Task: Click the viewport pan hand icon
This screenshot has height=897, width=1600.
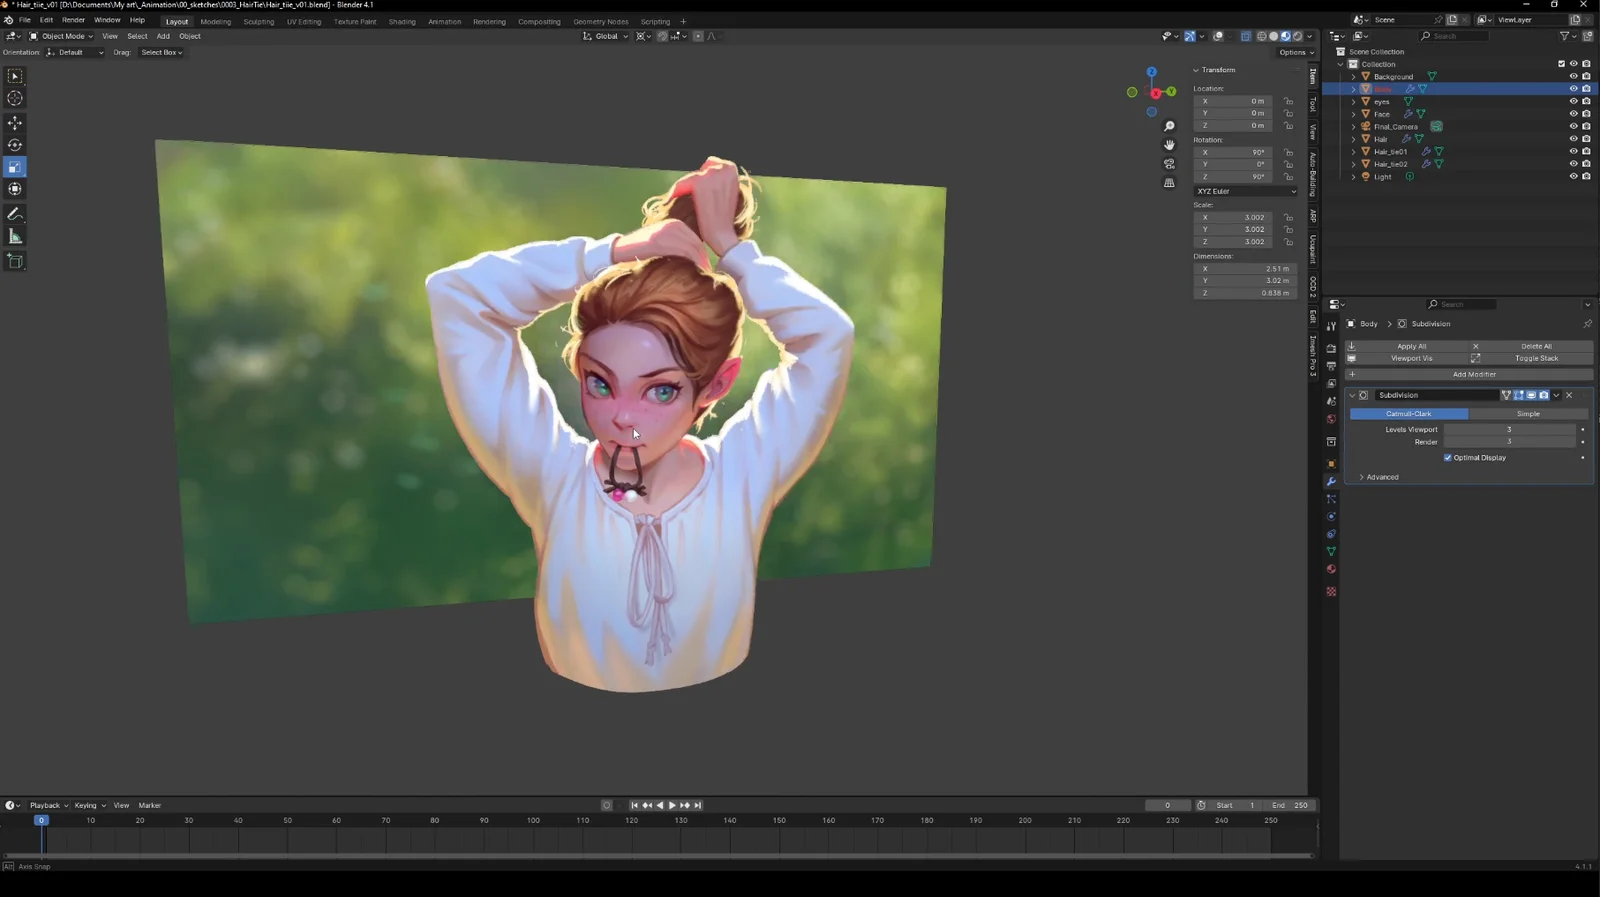Action: pyautogui.click(x=1169, y=145)
